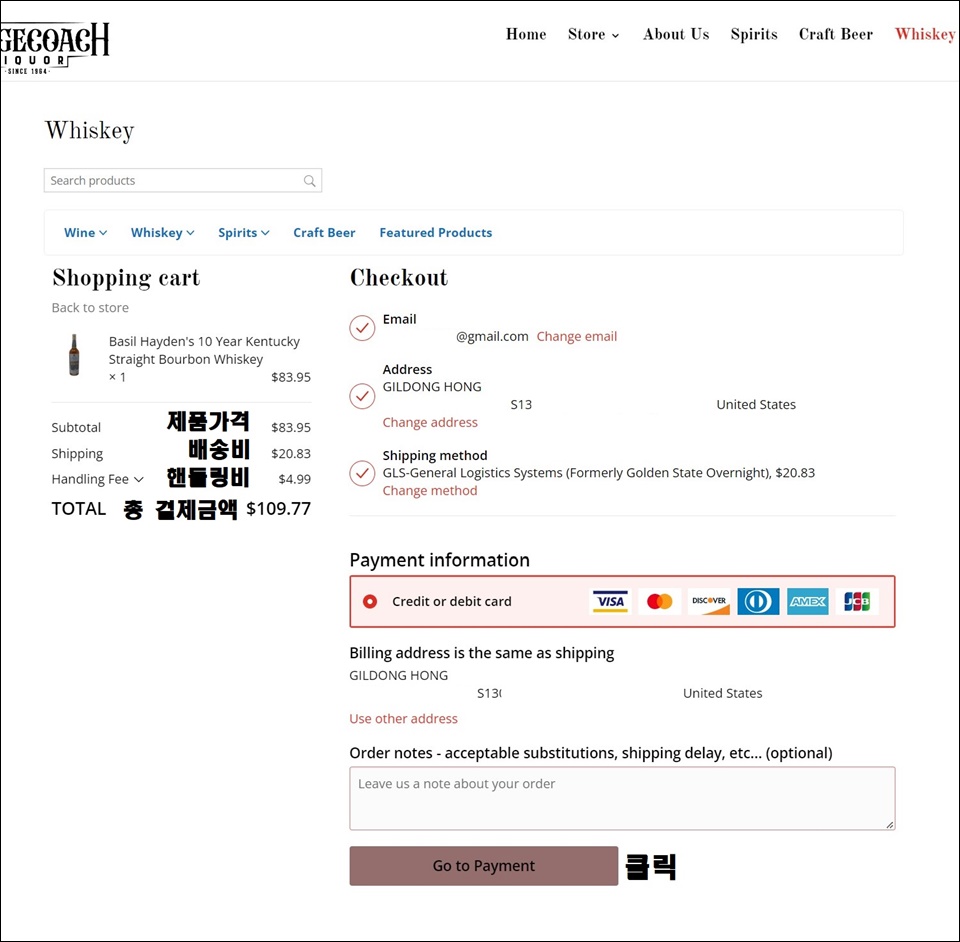Screen dimensions: 960x942
Task: Click the Use other address link
Action: tap(403, 719)
